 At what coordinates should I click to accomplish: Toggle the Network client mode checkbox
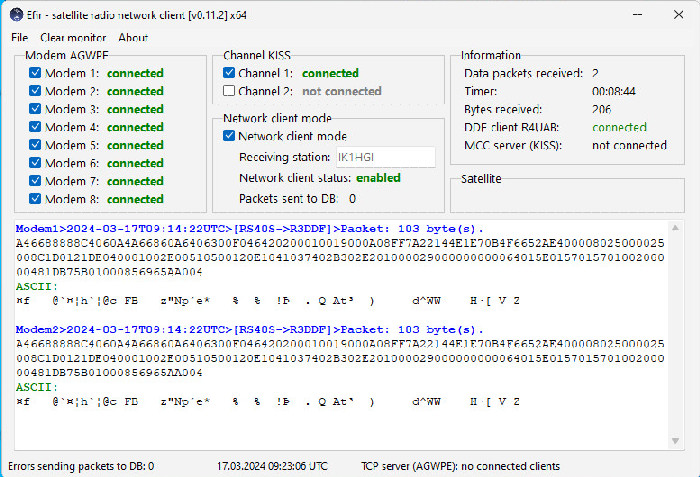229,136
